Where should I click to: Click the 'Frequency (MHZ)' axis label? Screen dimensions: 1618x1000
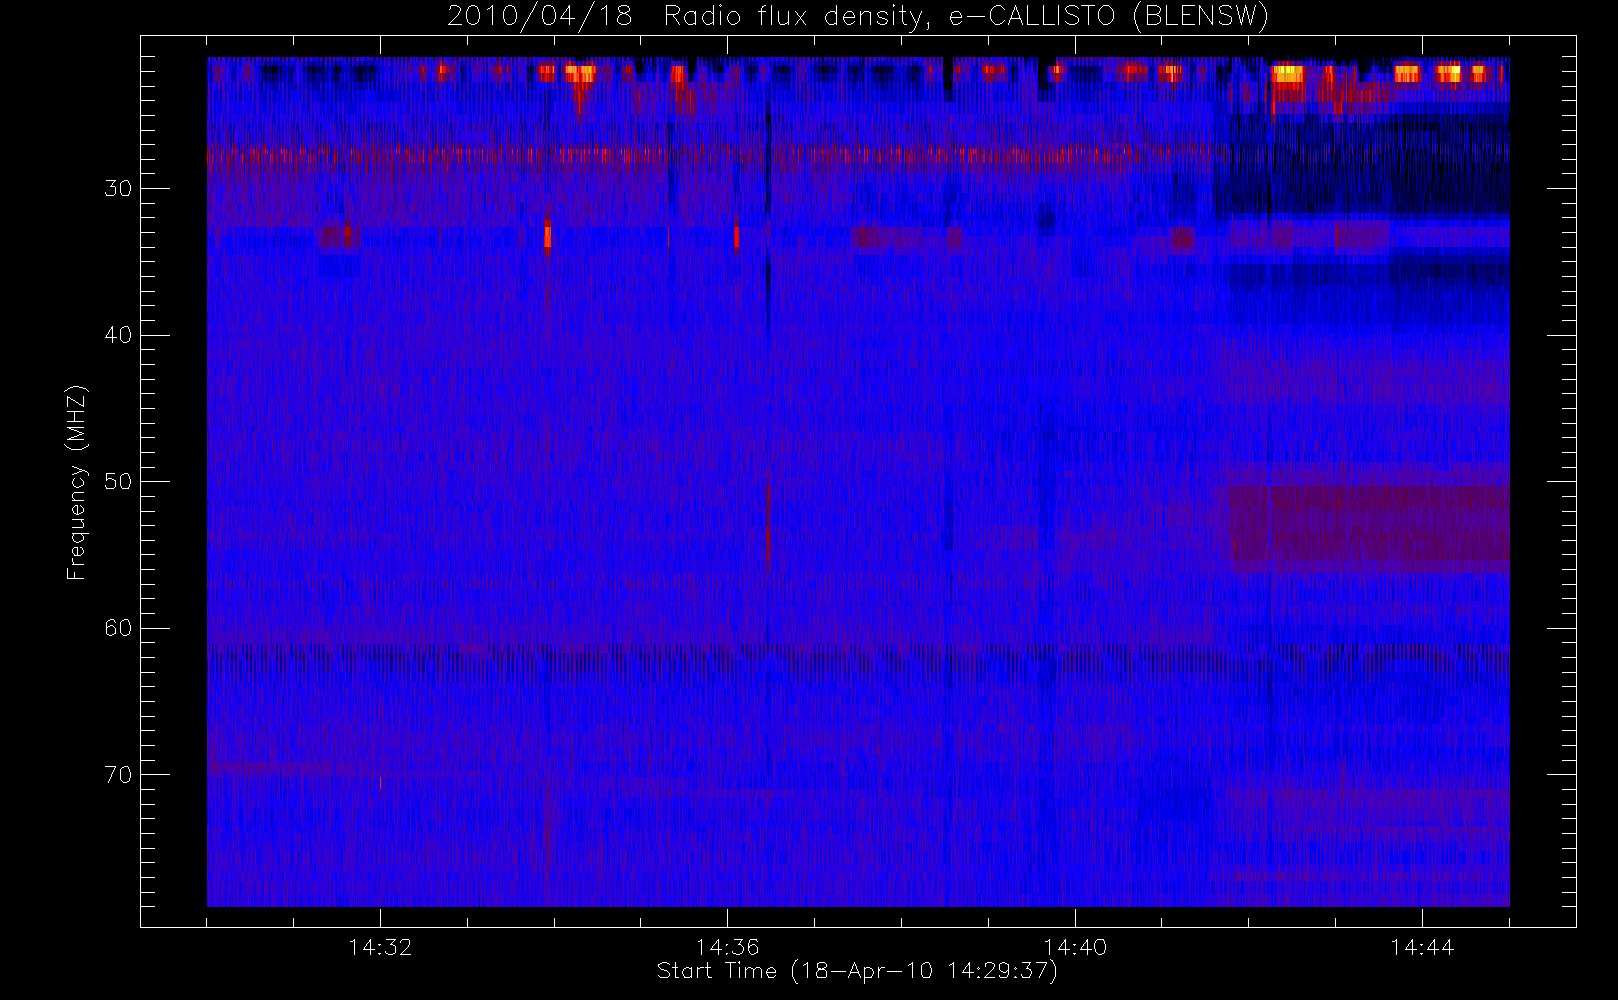[x=77, y=482]
